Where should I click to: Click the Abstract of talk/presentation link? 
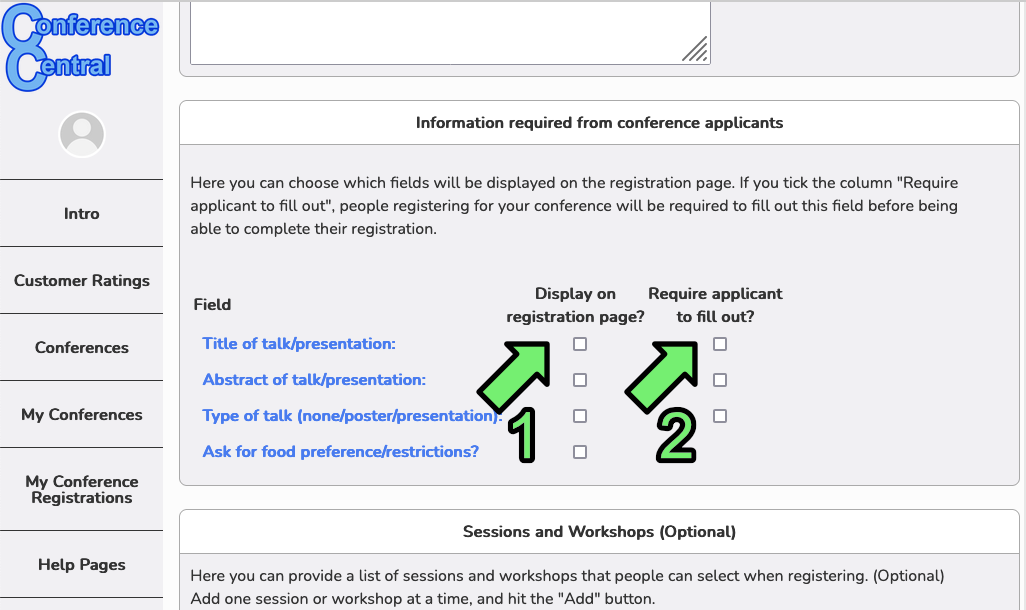[314, 380]
